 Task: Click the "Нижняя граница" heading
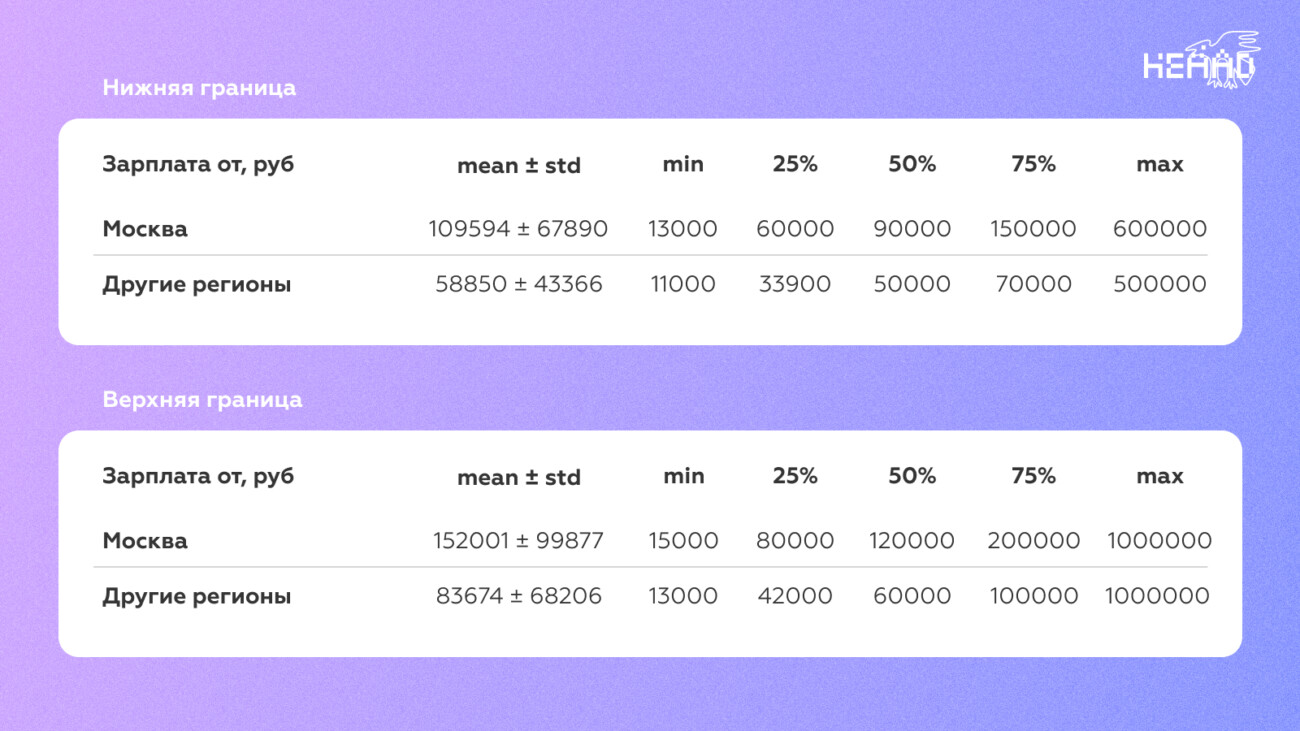pos(199,88)
